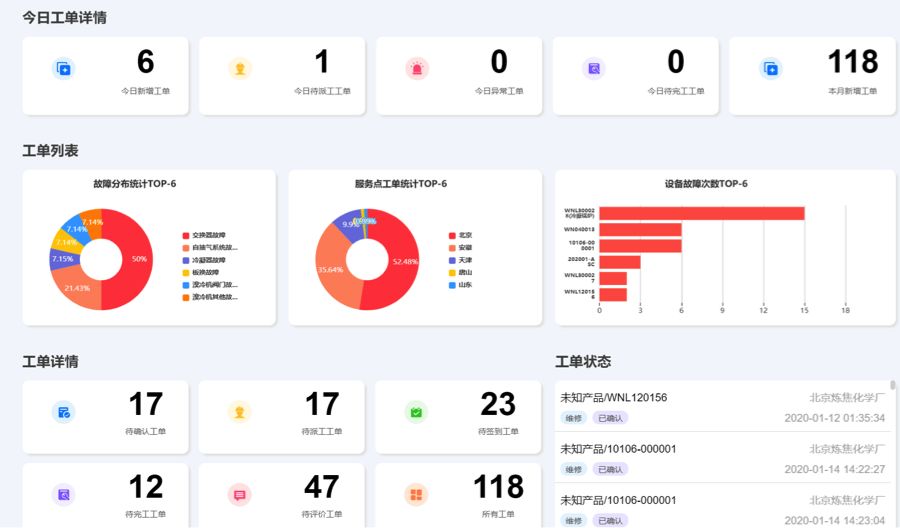
Task: Toggle the 天津 legend entry
Action: [x=460, y=260]
